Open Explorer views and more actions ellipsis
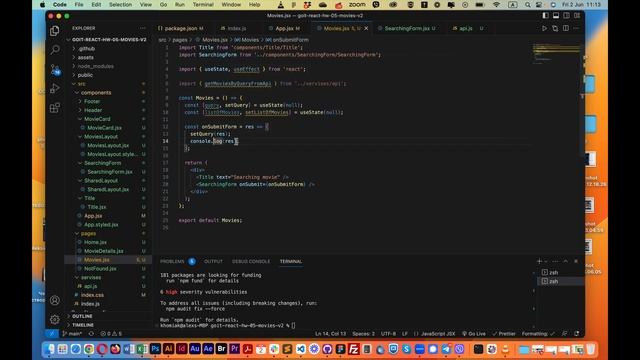The width and height of the screenshot is (640, 360). pos(142,28)
